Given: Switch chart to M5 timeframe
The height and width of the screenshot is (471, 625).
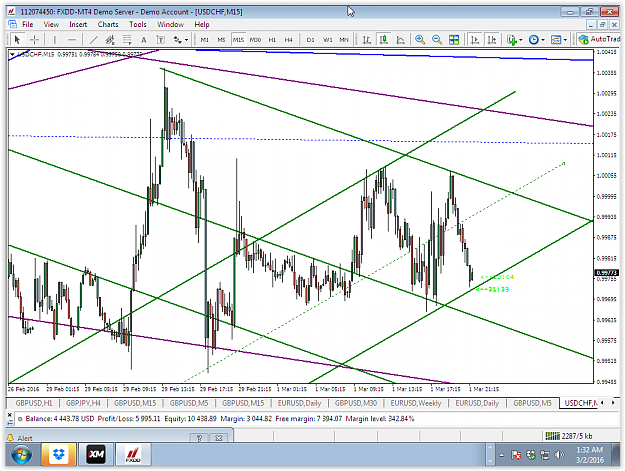Looking at the screenshot, I should [x=221, y=39].
